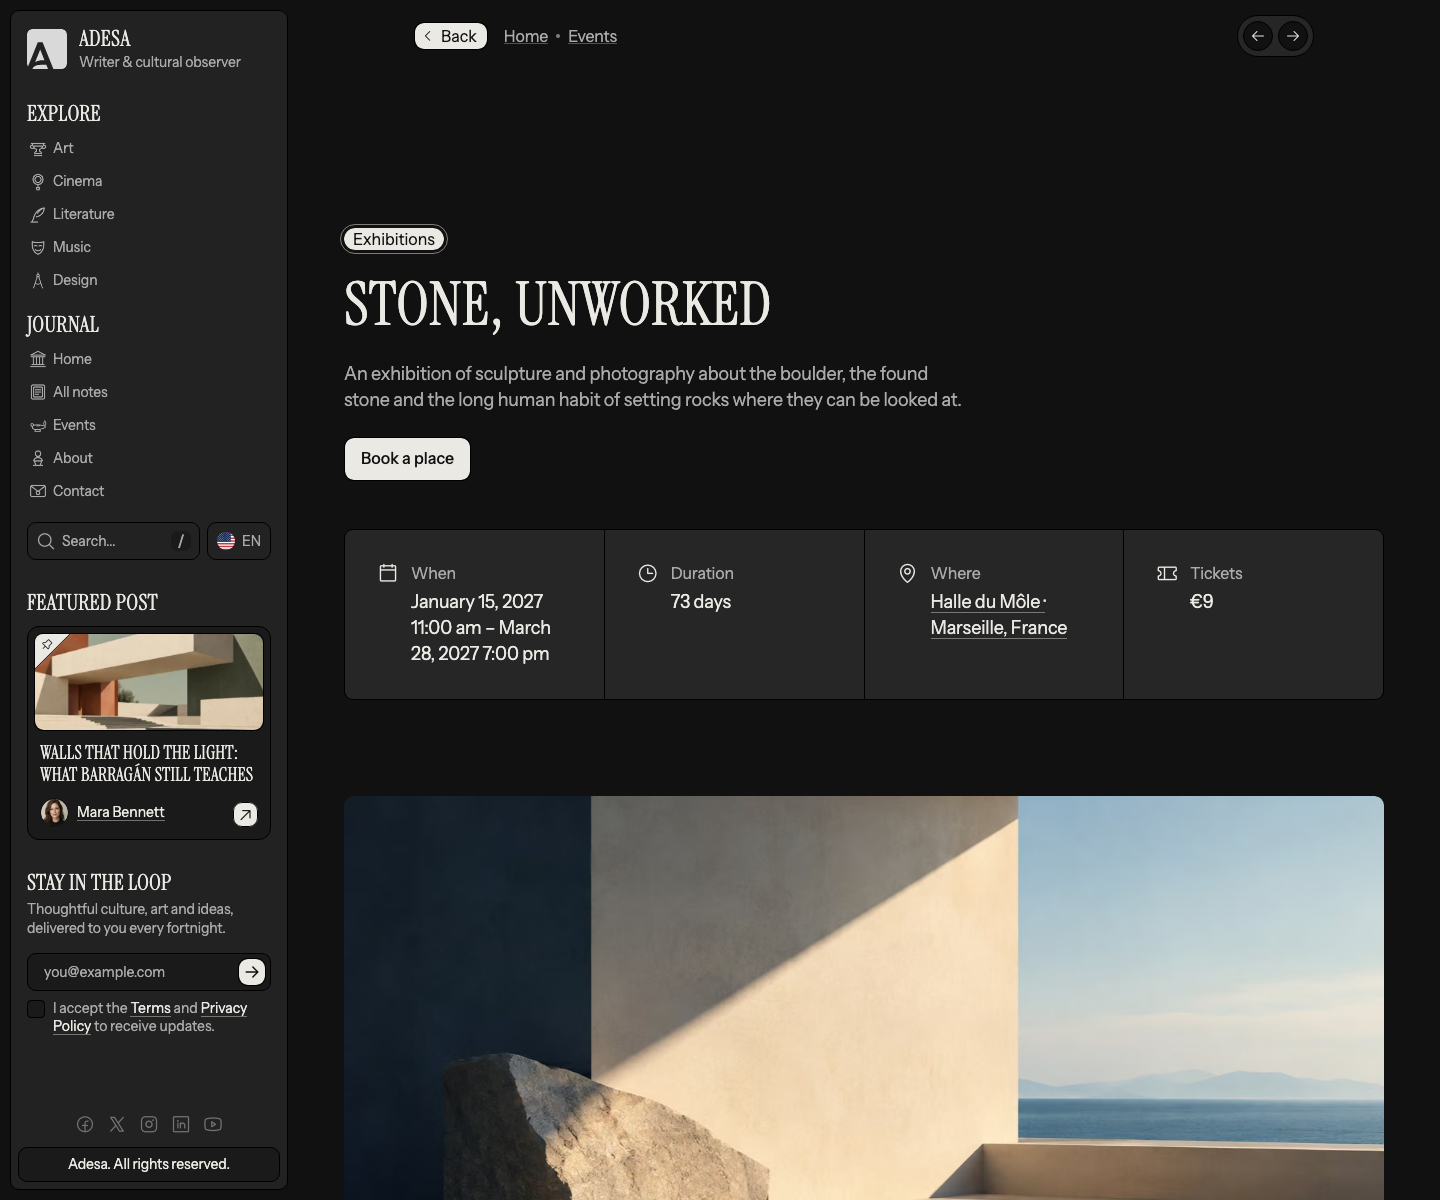Screen dimensions: 1440x1200
Task: Click Mara Bennett's avatar
Action: [54, 812]
